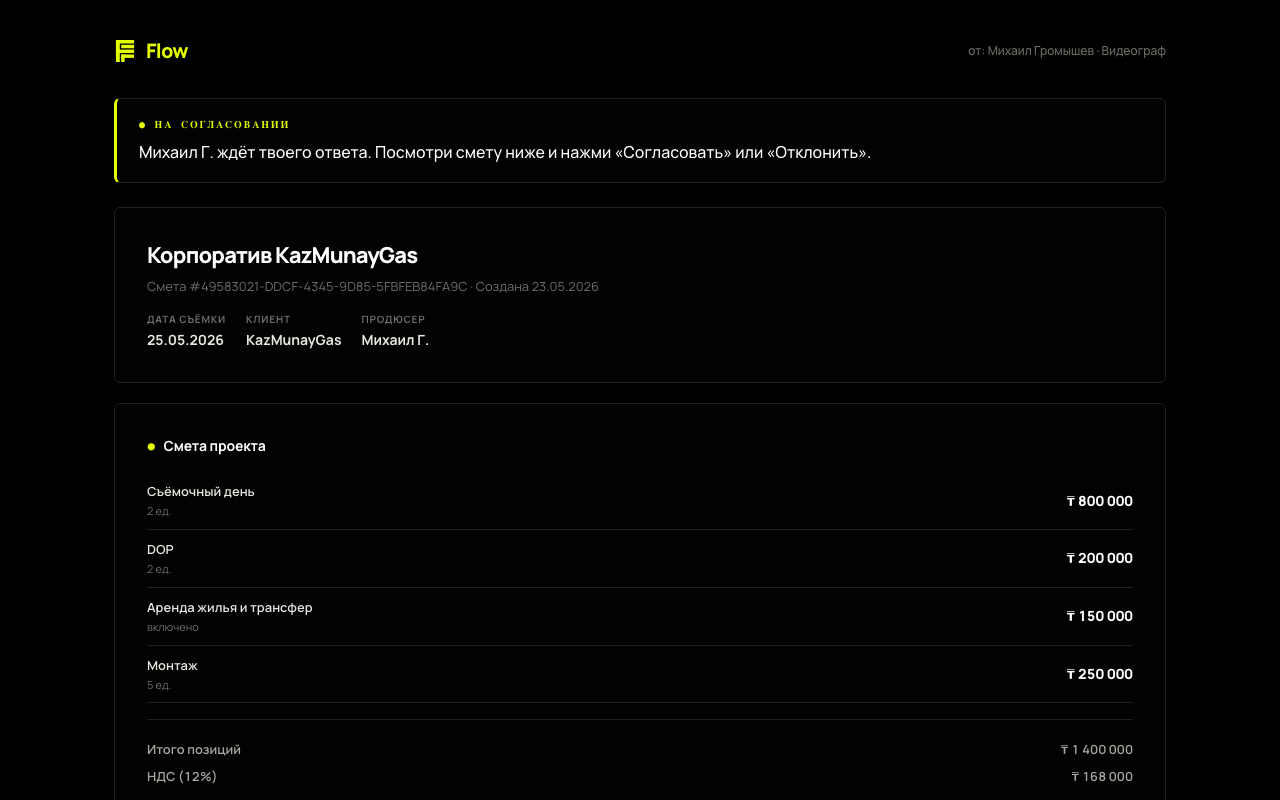The image size is (1280, 800).
Task: Select the 'Монтаж' line item
Action: [172, 666]
